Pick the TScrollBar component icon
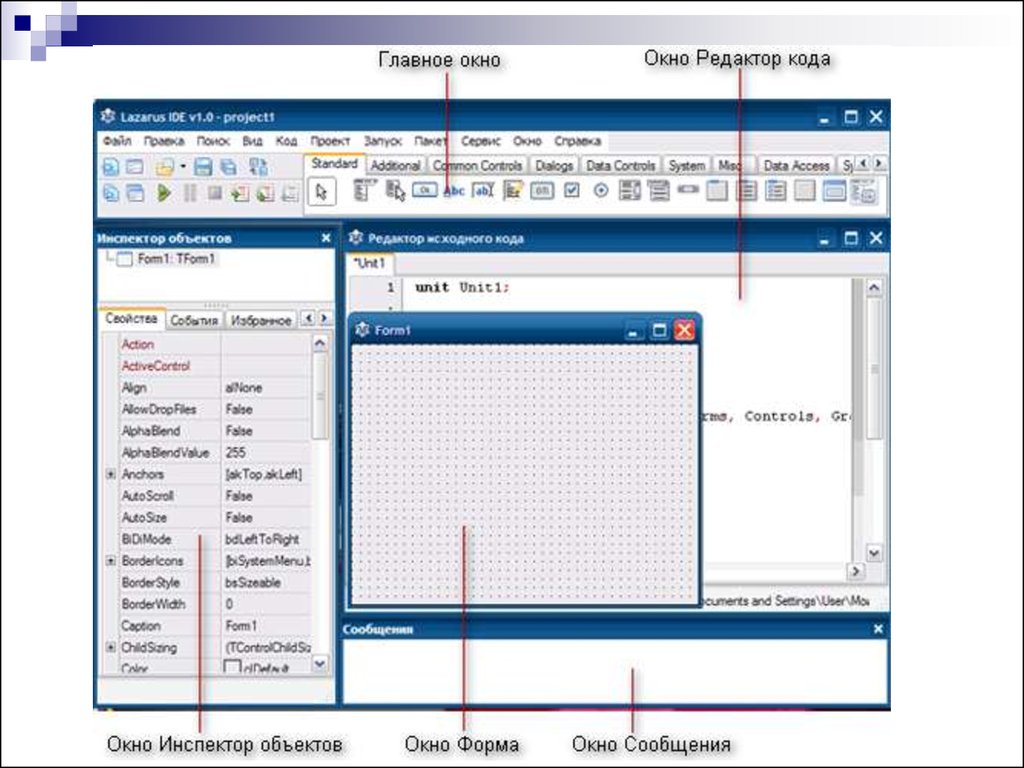 [688, 189]
